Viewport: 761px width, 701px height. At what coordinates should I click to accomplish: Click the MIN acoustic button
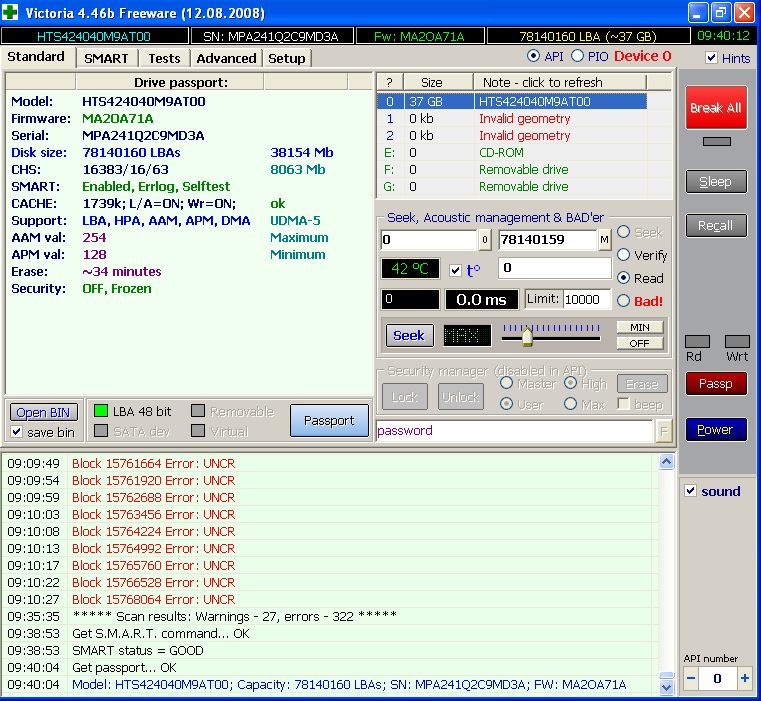pos(640,328)
